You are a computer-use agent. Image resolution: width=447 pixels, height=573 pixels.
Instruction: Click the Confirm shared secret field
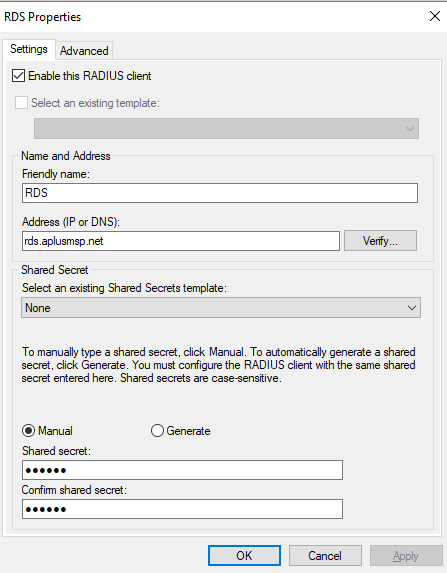[x=182, y=509]
